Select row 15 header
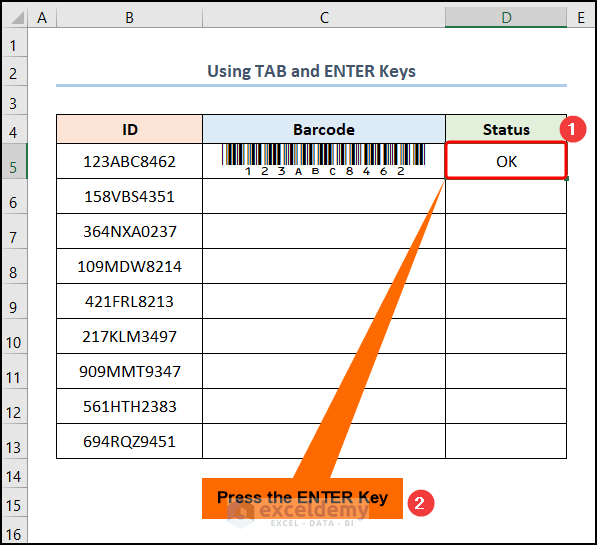The height and width of the screenshot is (545, 597). point(14,502)
